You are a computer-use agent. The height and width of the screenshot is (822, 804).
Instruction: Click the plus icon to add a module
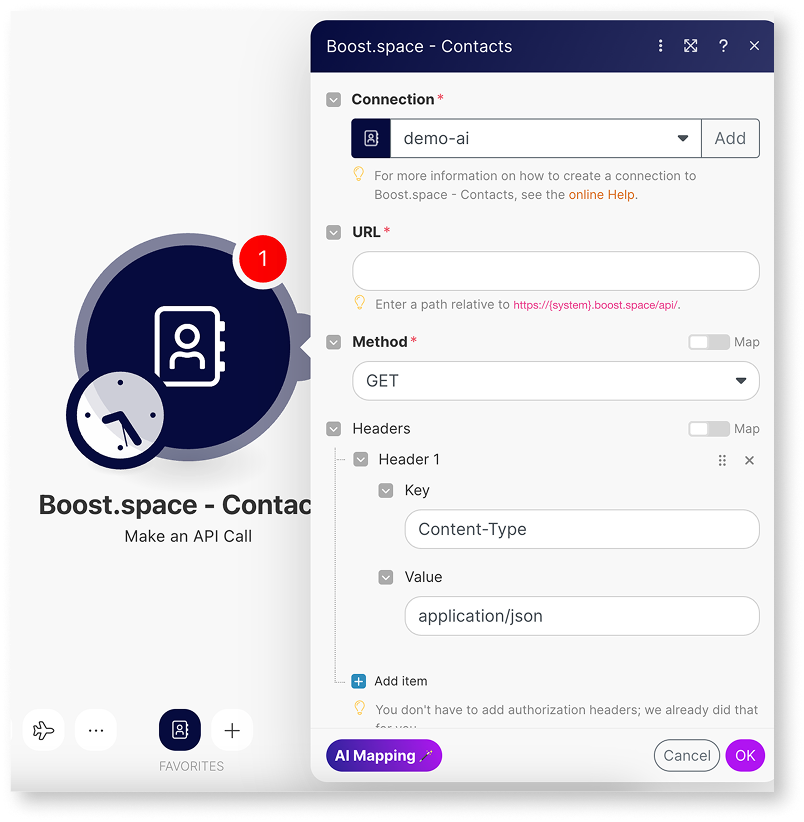[232, 730]
